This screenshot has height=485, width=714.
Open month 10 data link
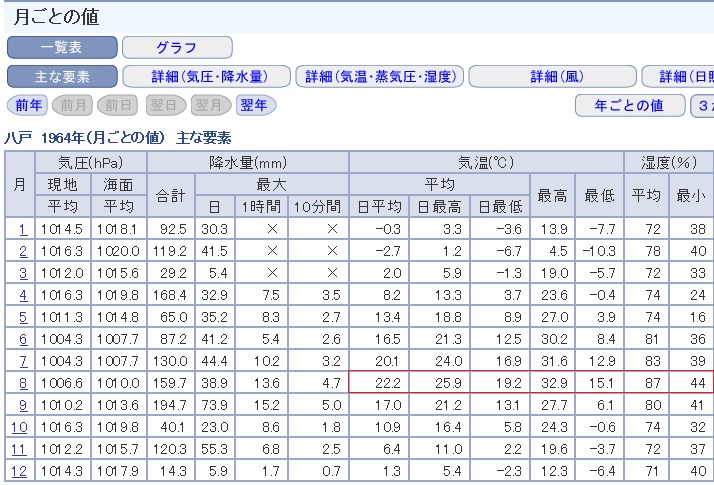click(19, 427)
